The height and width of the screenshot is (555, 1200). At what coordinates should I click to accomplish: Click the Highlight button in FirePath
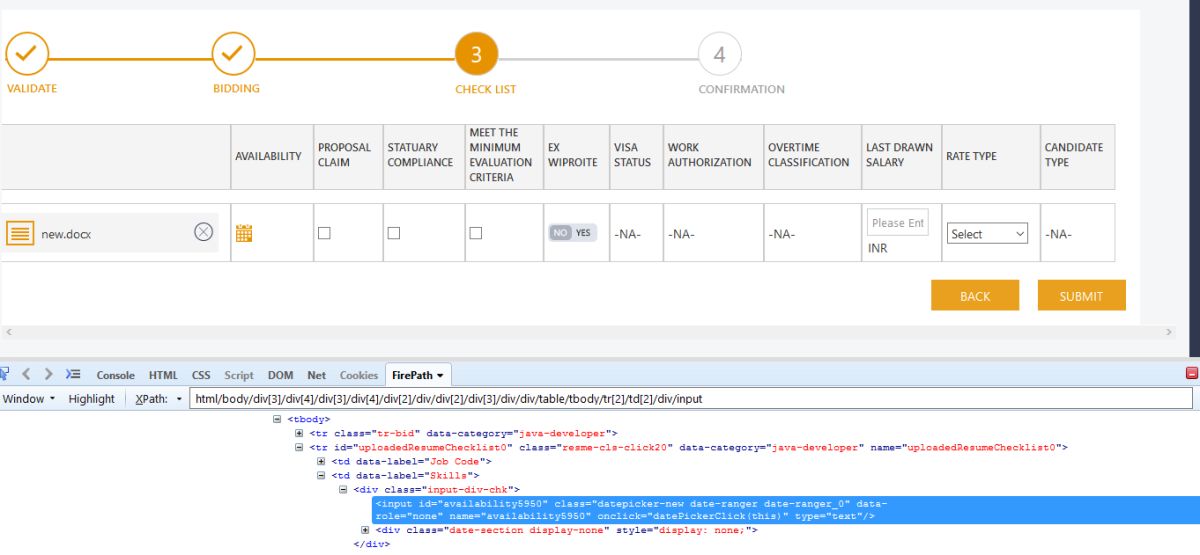pyautogui.click(x=92, y=399)
